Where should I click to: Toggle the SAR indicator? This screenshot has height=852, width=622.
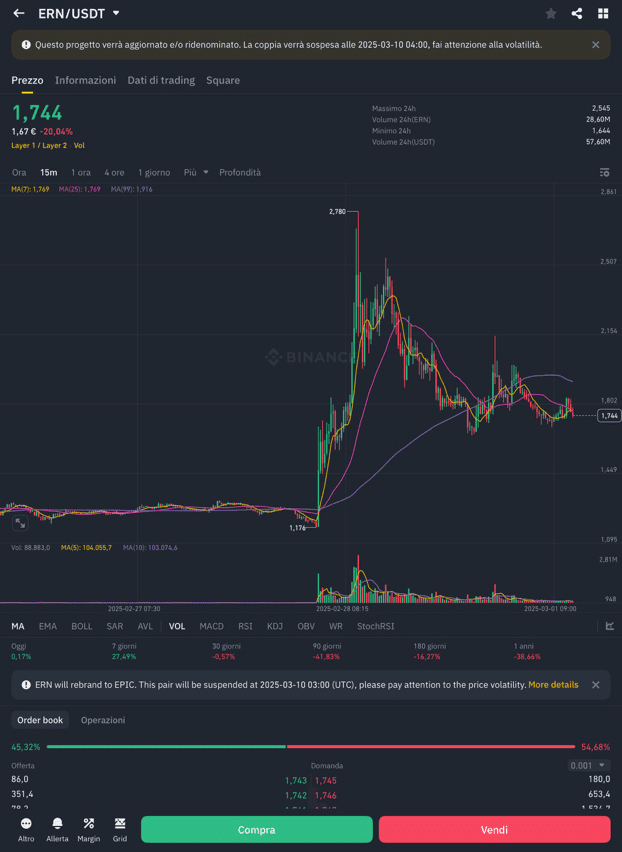coord(115,626)
